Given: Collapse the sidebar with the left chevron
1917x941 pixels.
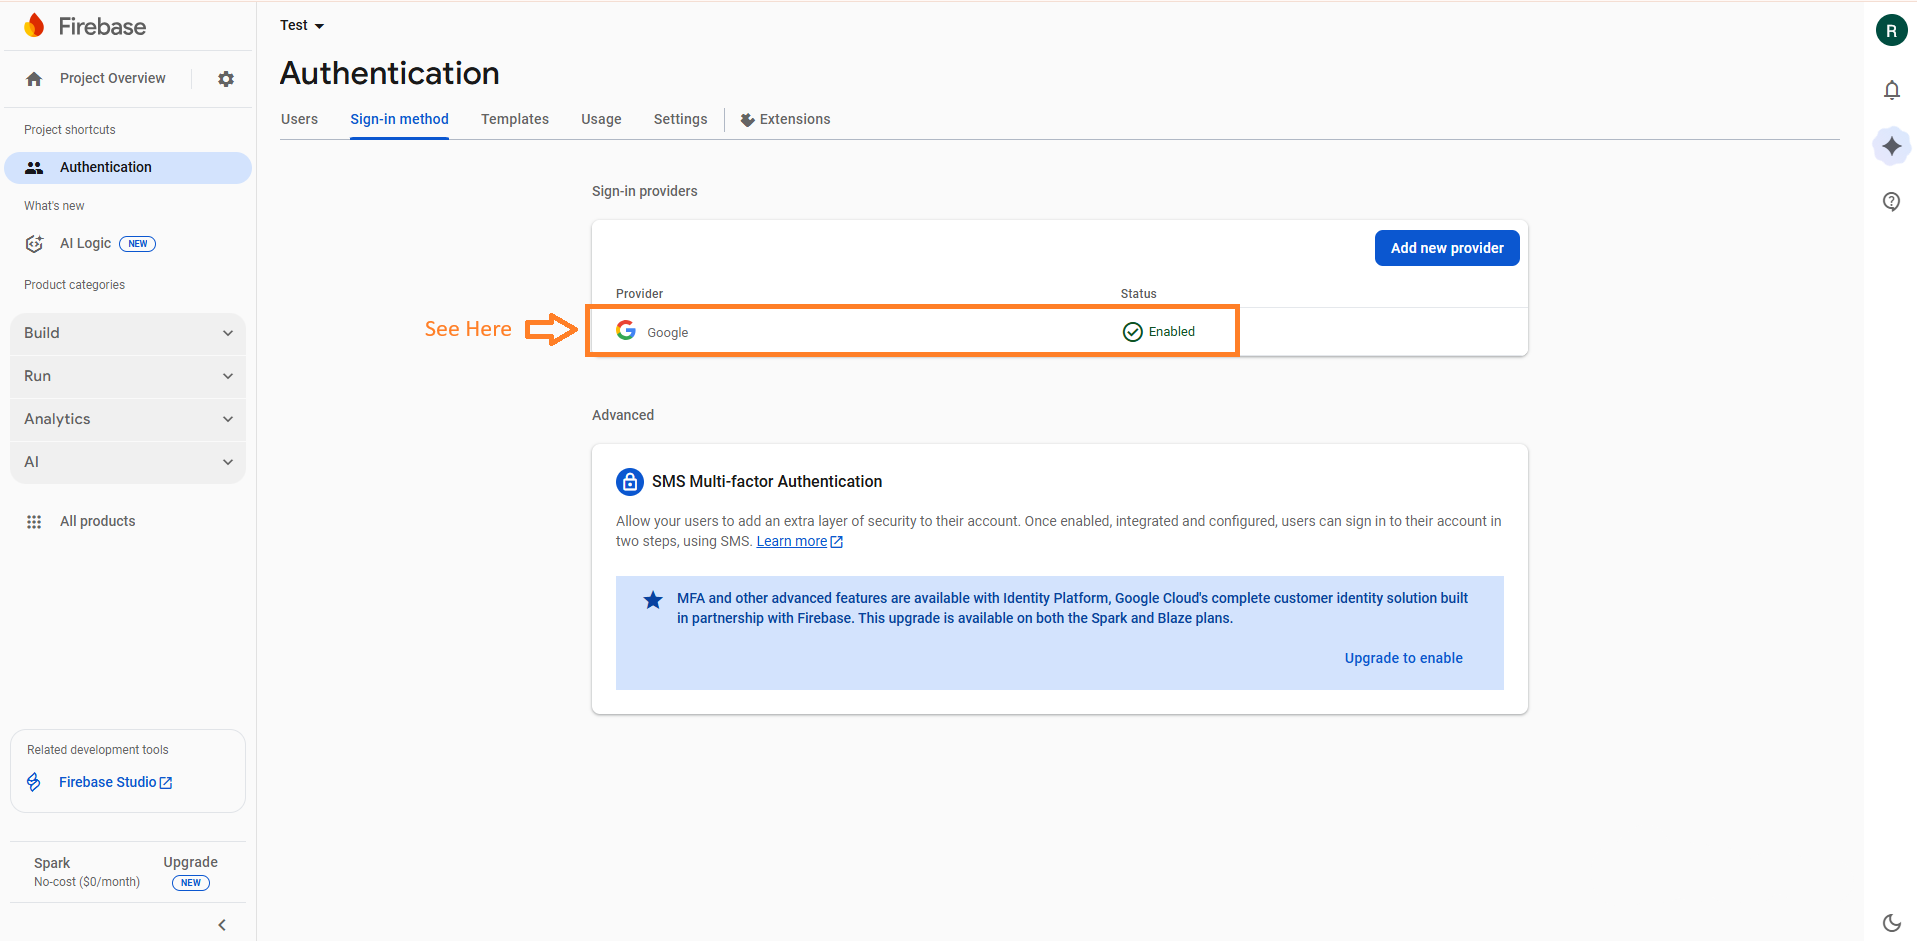Looking at the screenshot, I should 222,925.
